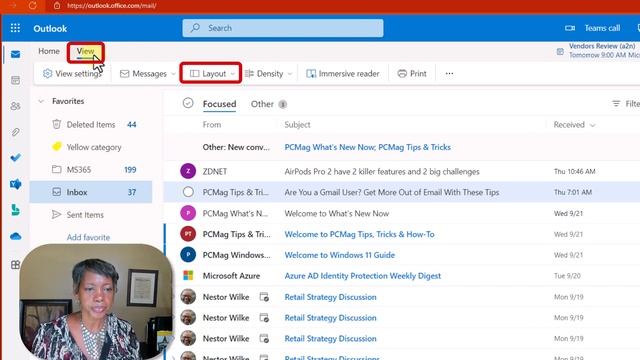The width and height of the screenshot is (640, 360).
Task: Click the Outlook brand title
Action: tap(50, 28)
